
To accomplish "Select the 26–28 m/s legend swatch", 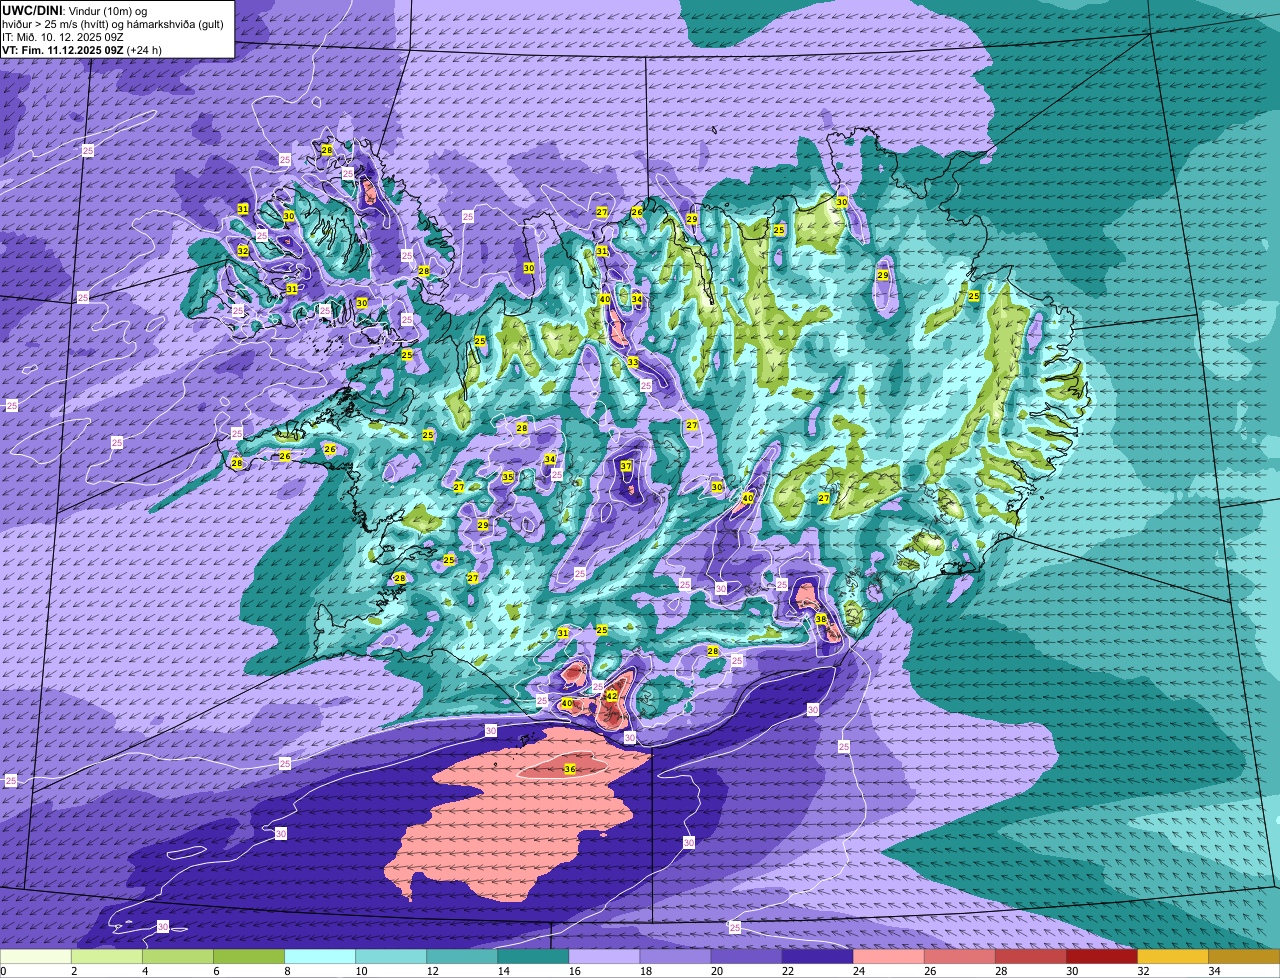I will 959,957.
